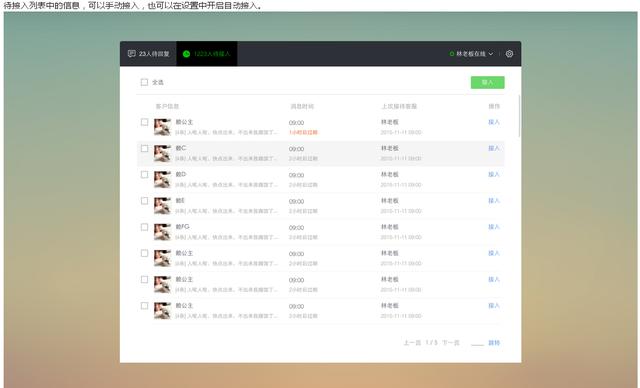Click 赖E's avatar thumbnail
This screenshot has height=388, width=640.
coord(162,206)
